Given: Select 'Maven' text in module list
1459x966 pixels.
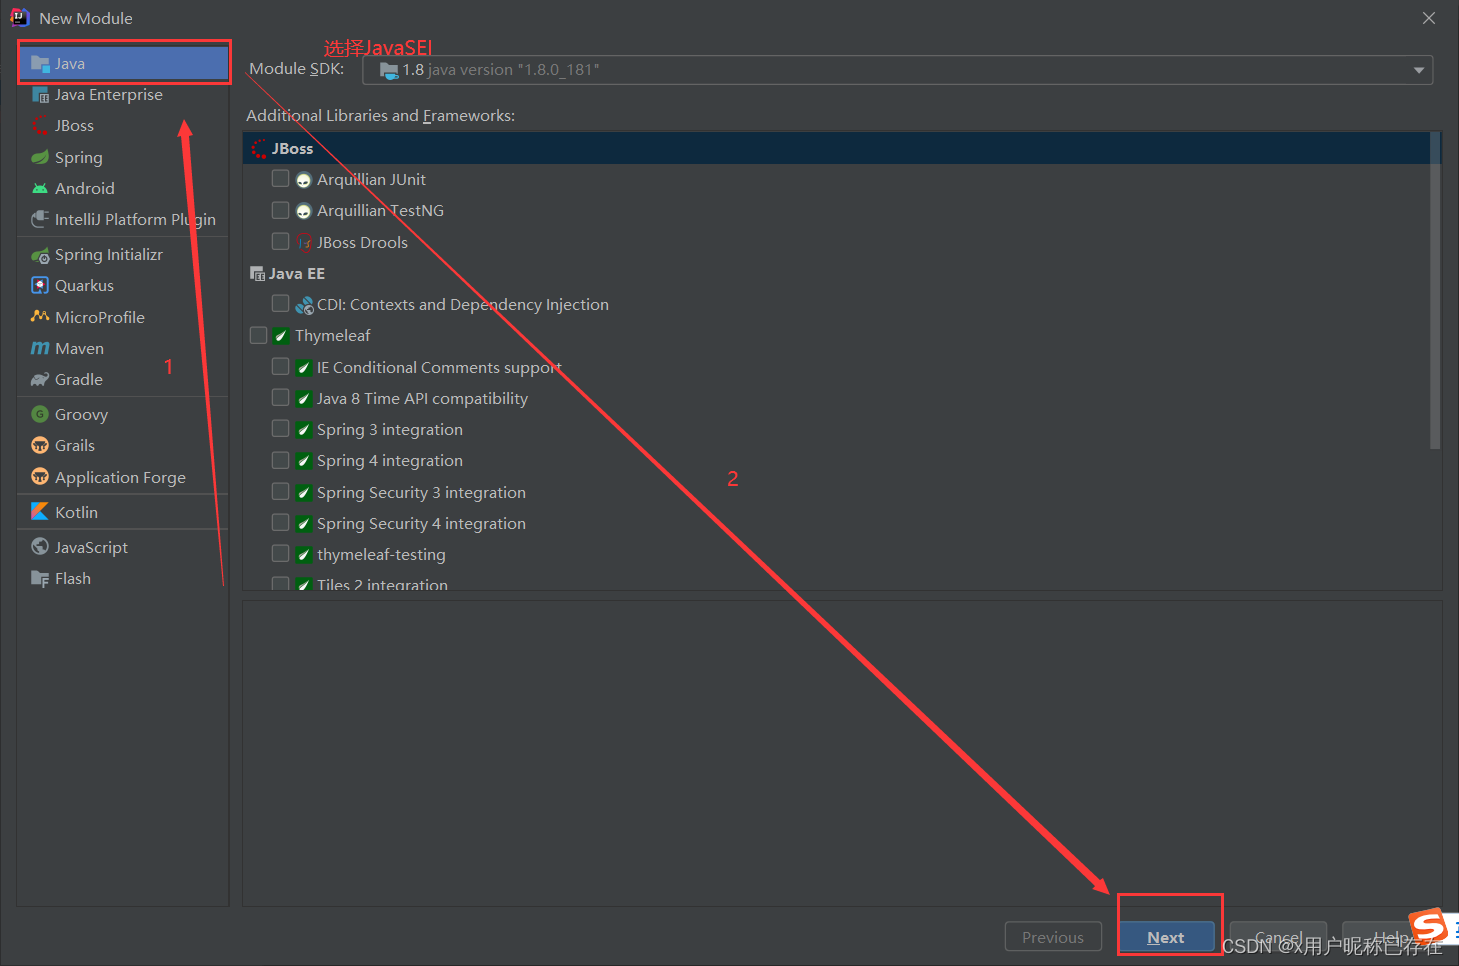Looking at the screenshot, I should point(80,348).
